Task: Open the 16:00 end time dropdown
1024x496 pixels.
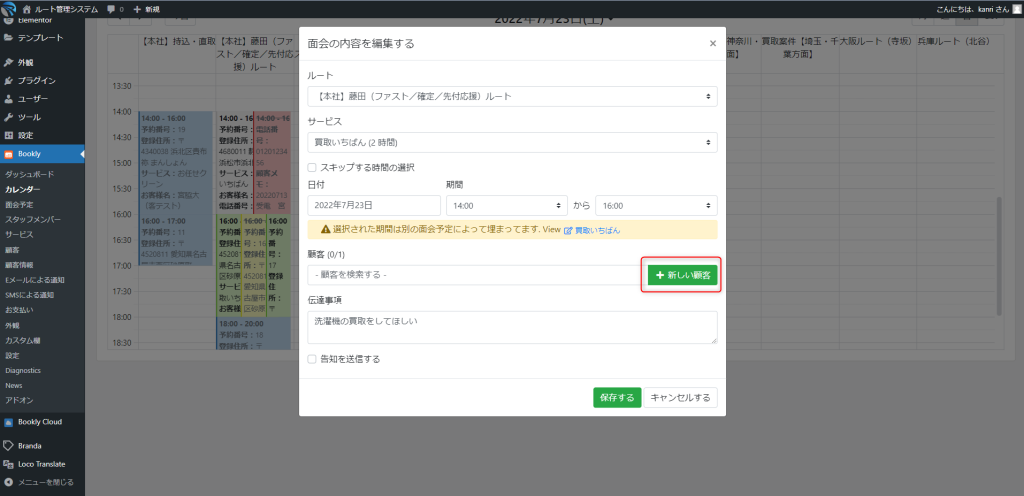Action: [656, 205]
